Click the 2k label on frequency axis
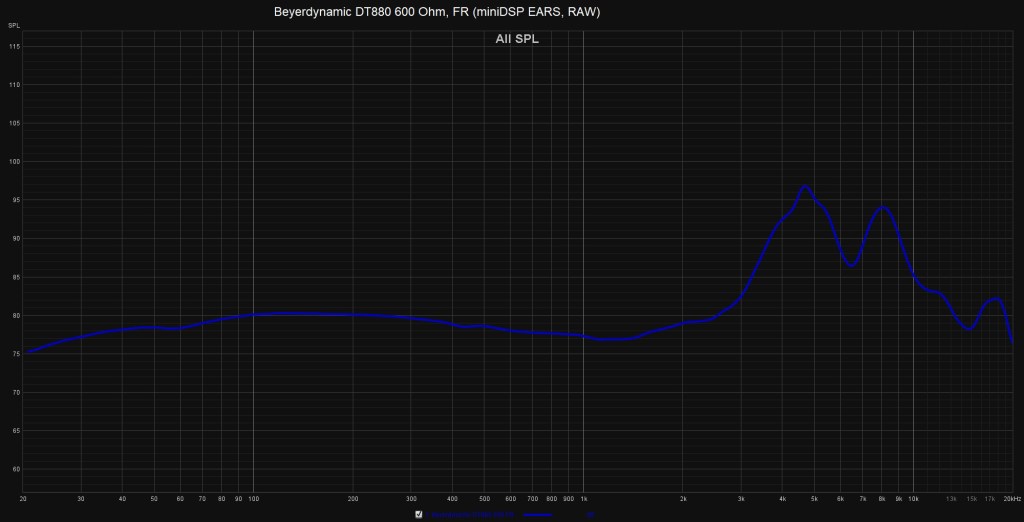Screen dimensions: 1024x522 point(683,497)
